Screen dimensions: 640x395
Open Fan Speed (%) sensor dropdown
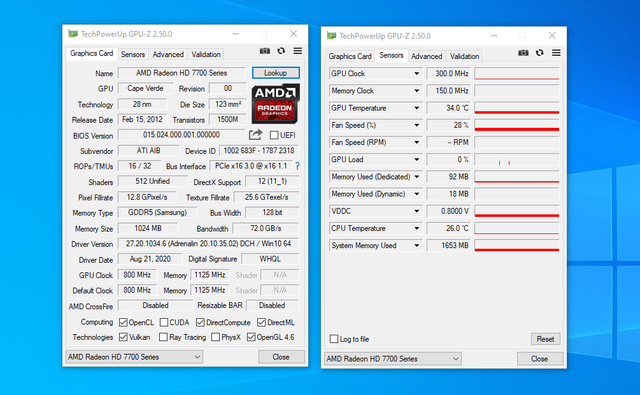(x=416, y=125)
